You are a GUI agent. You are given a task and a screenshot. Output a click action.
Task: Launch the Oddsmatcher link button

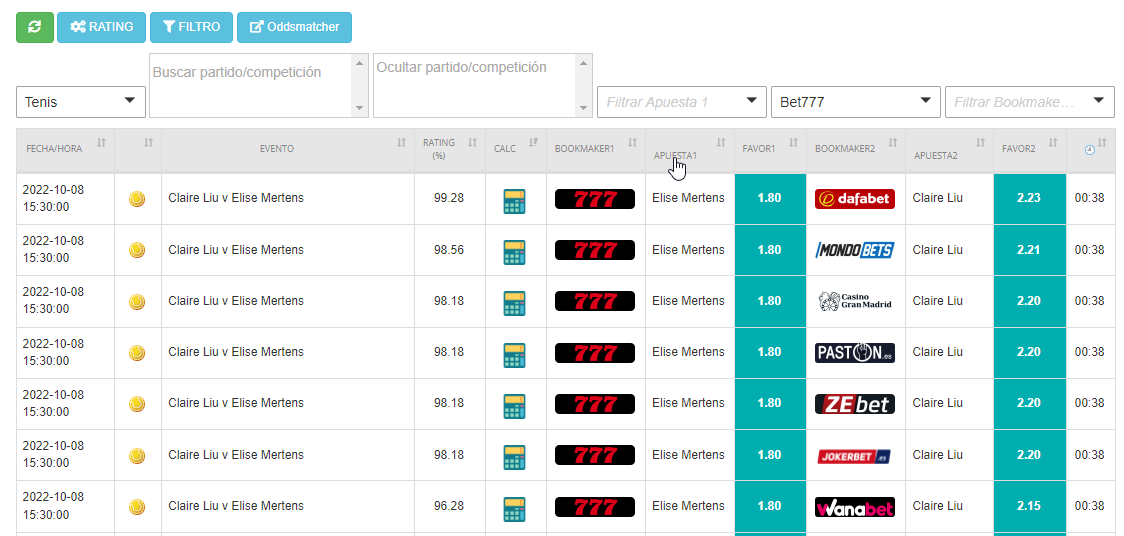(294, 27)
